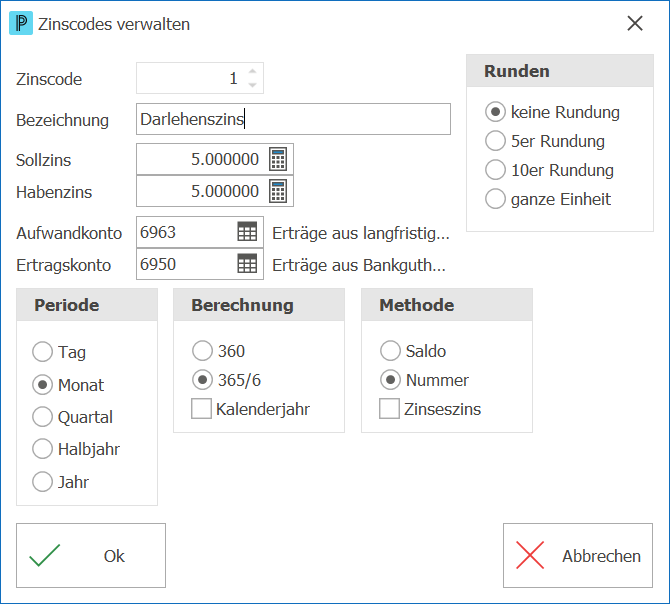
Task: Select 365/6 day calculation
Action: [226, 380]
